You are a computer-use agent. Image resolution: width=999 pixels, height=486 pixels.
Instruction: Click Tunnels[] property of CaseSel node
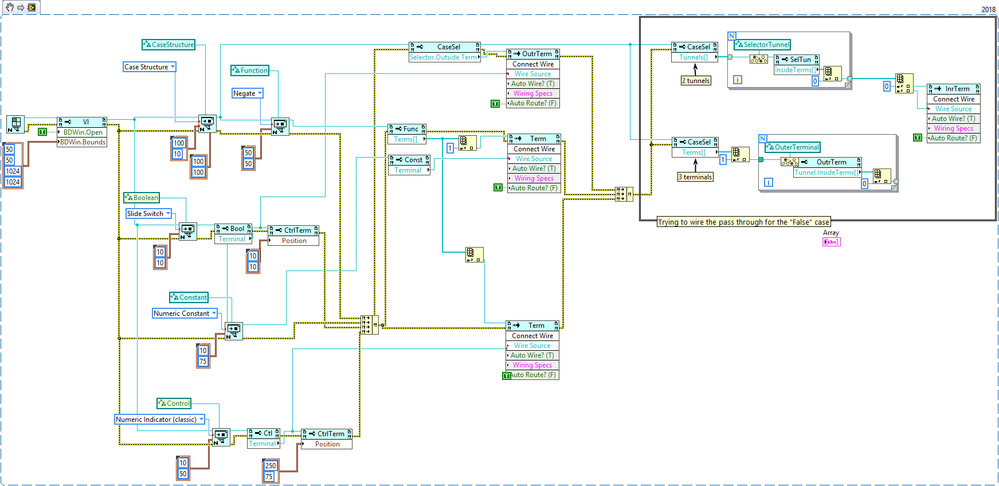(694, 57)
